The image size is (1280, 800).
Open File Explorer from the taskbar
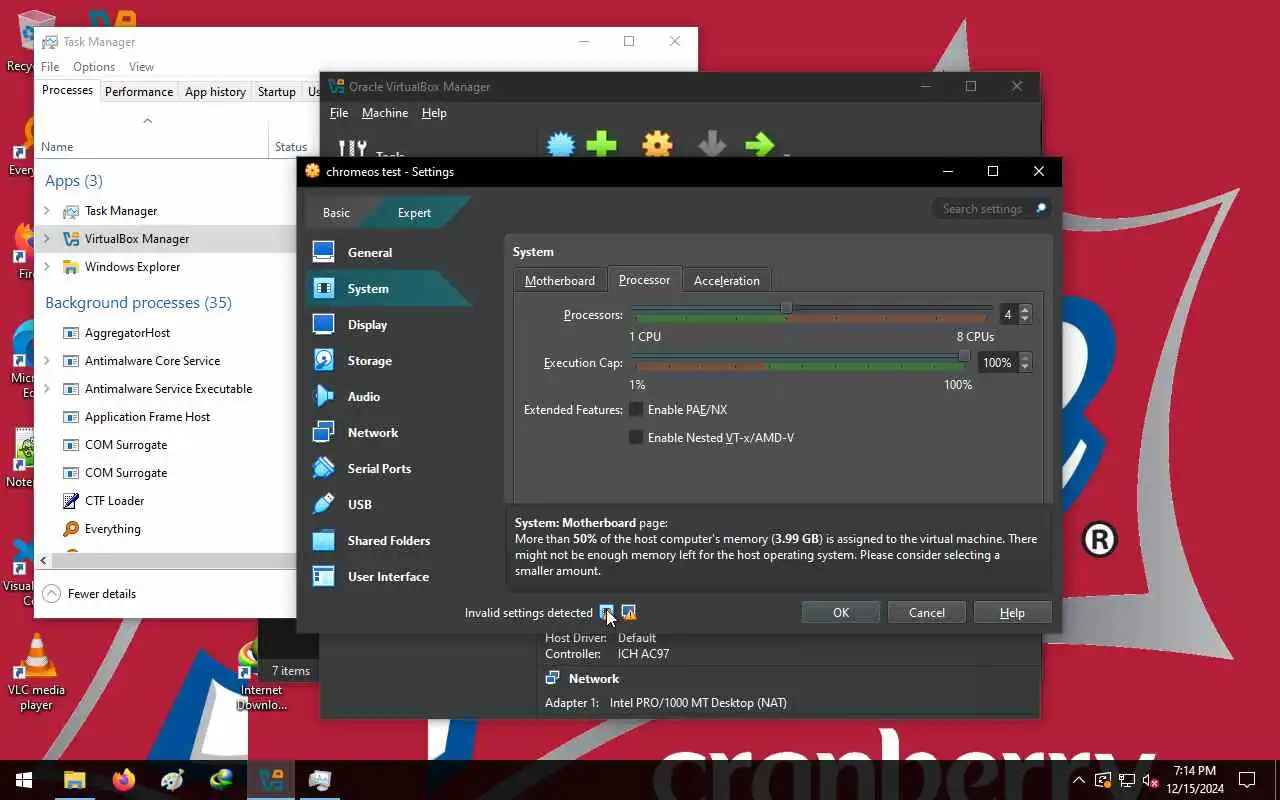tap(74, 780)
